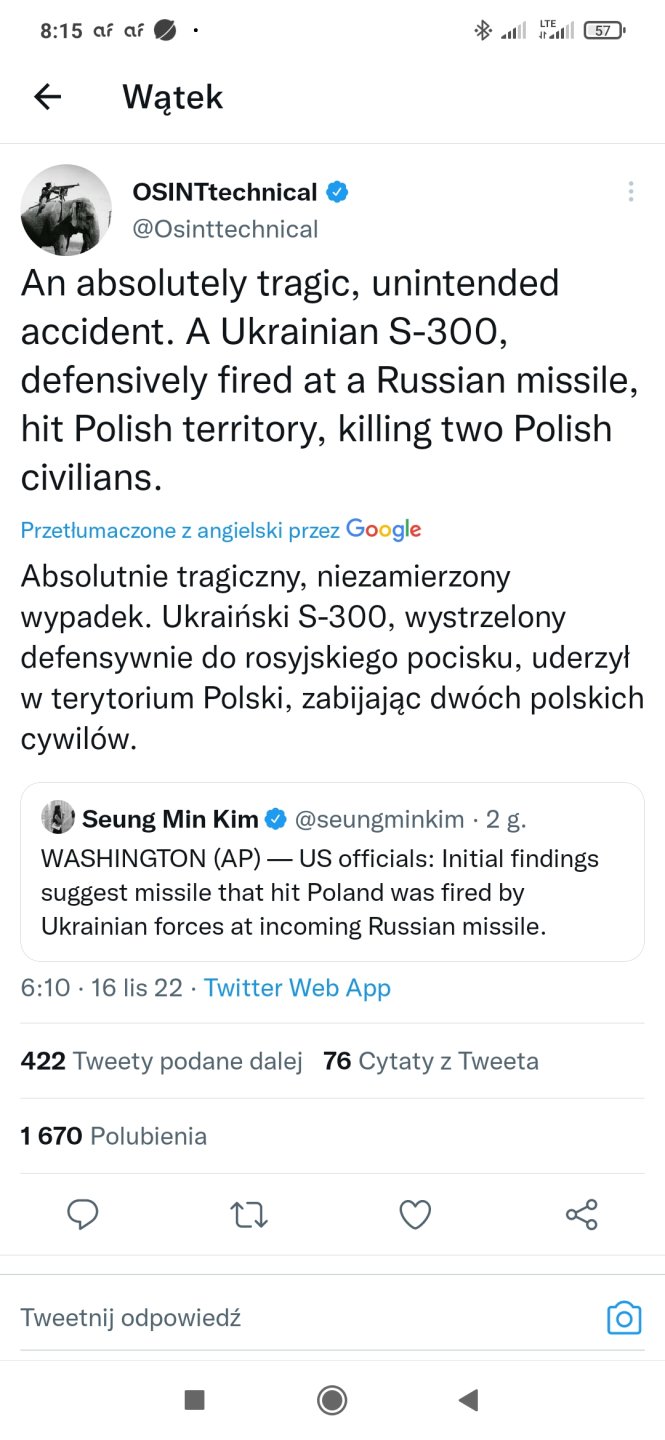Open camera icon in reply bar
This screenshot has width=665, height=1440.
pyautogui.click(x=624, y=1317)
